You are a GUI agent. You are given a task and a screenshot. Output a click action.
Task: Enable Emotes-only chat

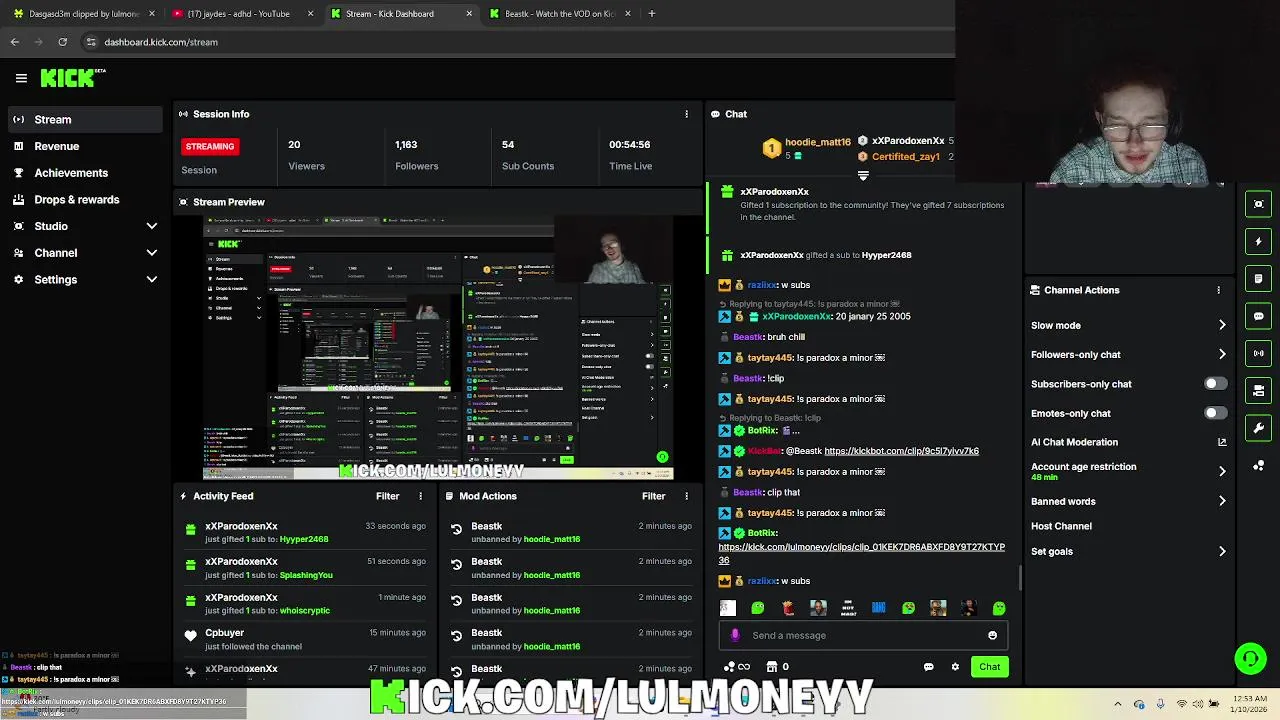click(x=1215, y=413)
